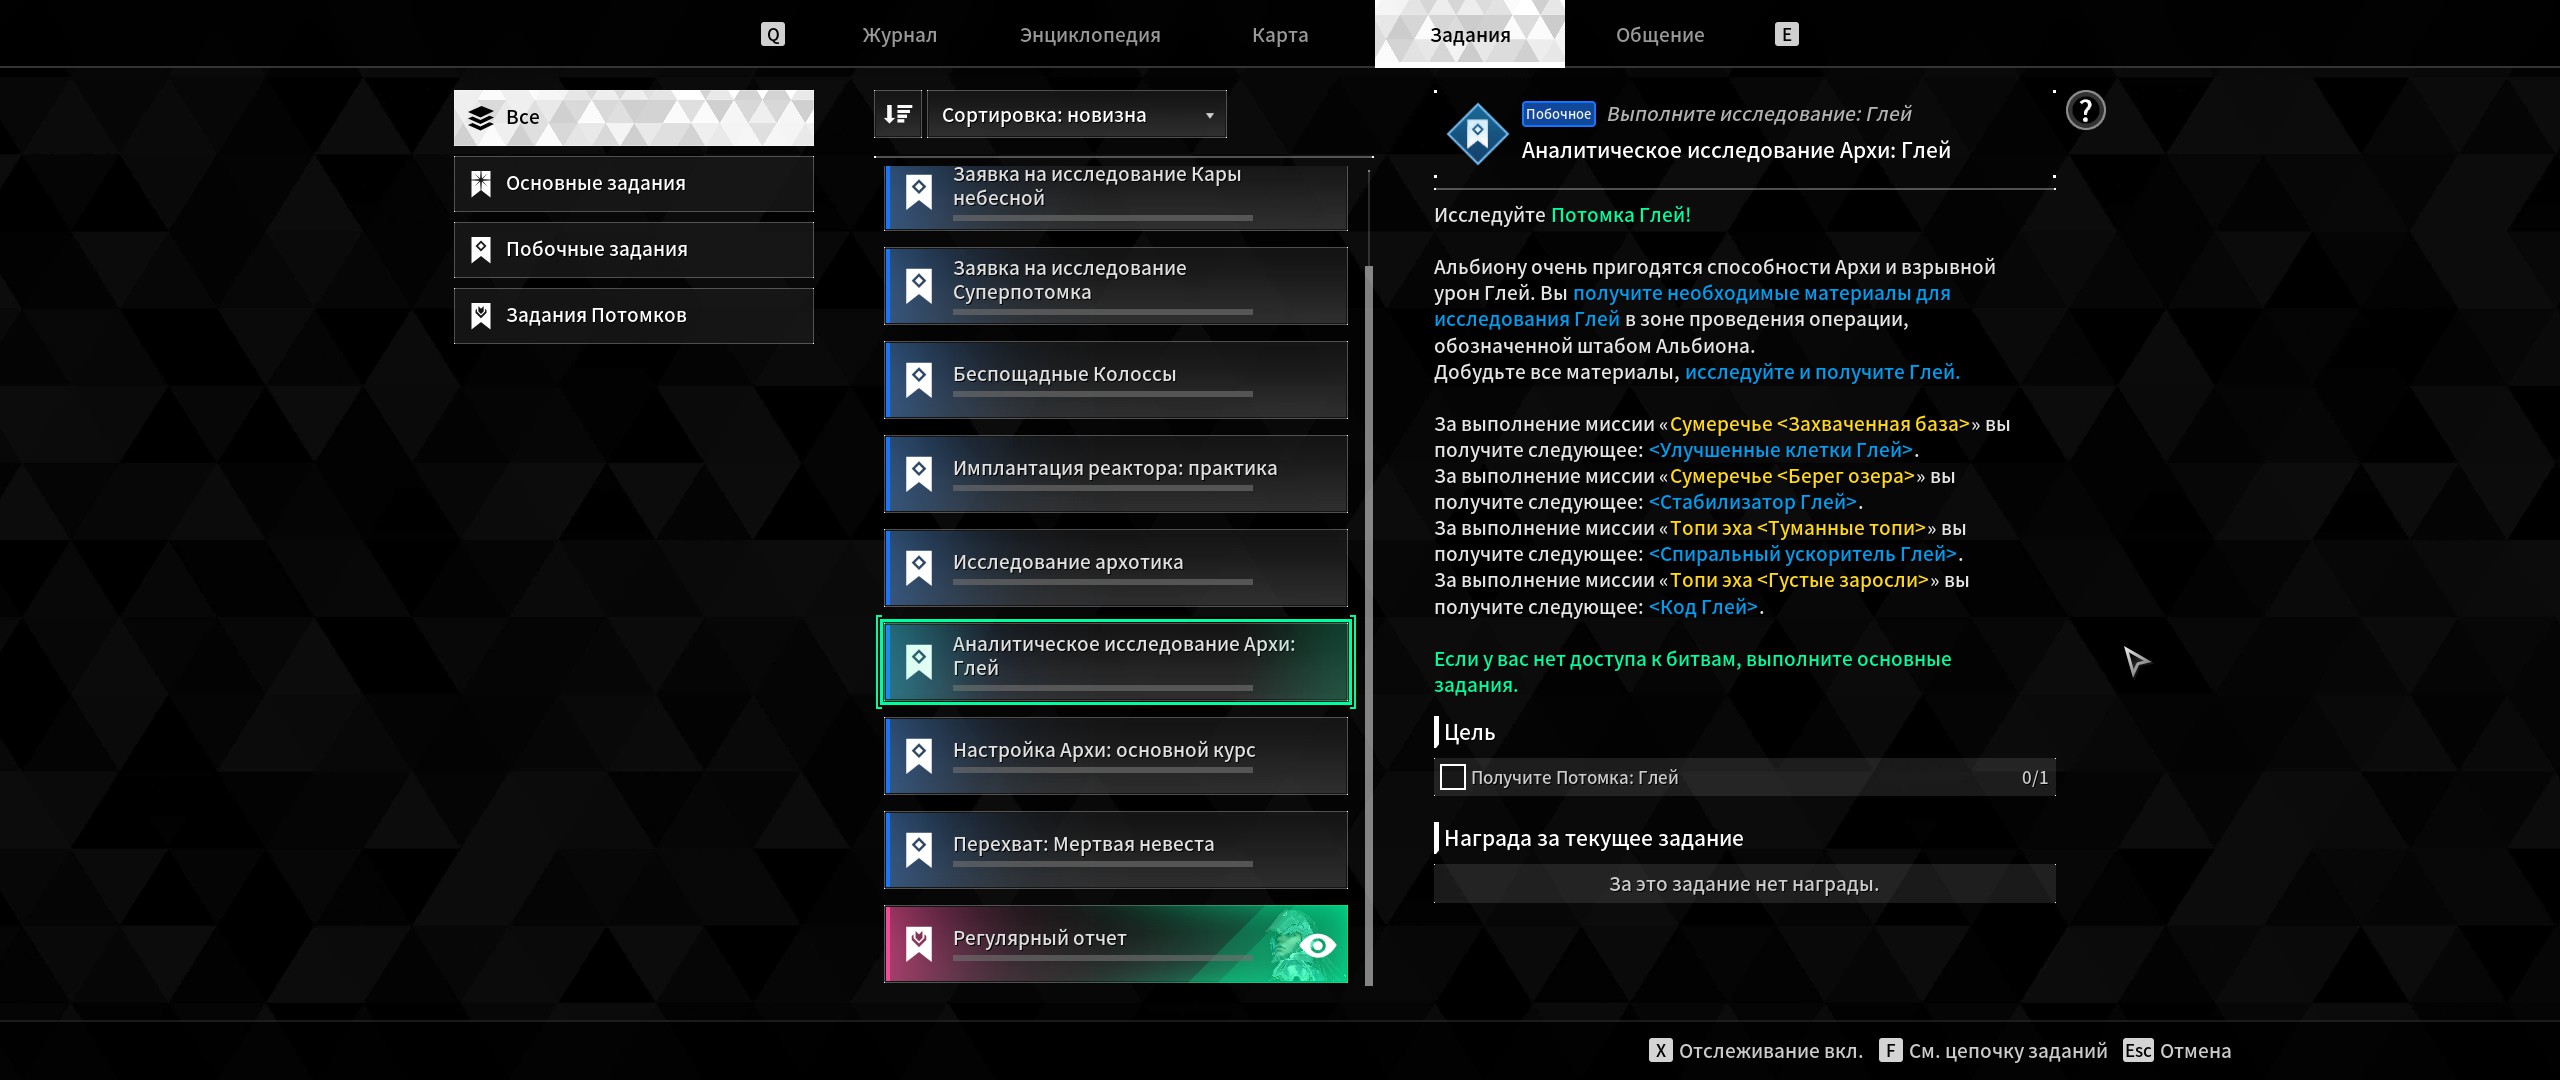Viewport: 2560px width, 1080px height.
Task: Click the blue diamond quest emblem
Action: click(x=1477, y=133)
